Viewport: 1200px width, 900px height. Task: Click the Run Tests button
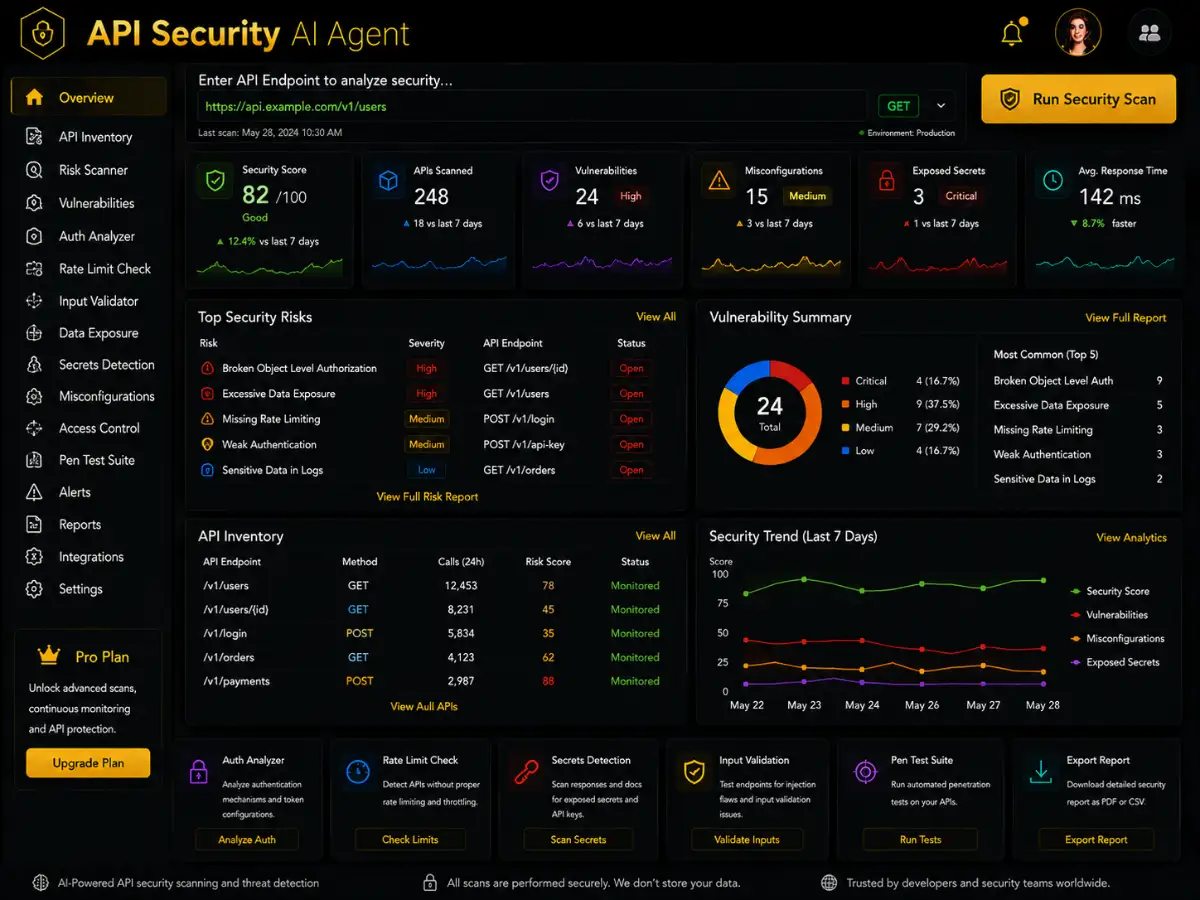pos(920,839)
